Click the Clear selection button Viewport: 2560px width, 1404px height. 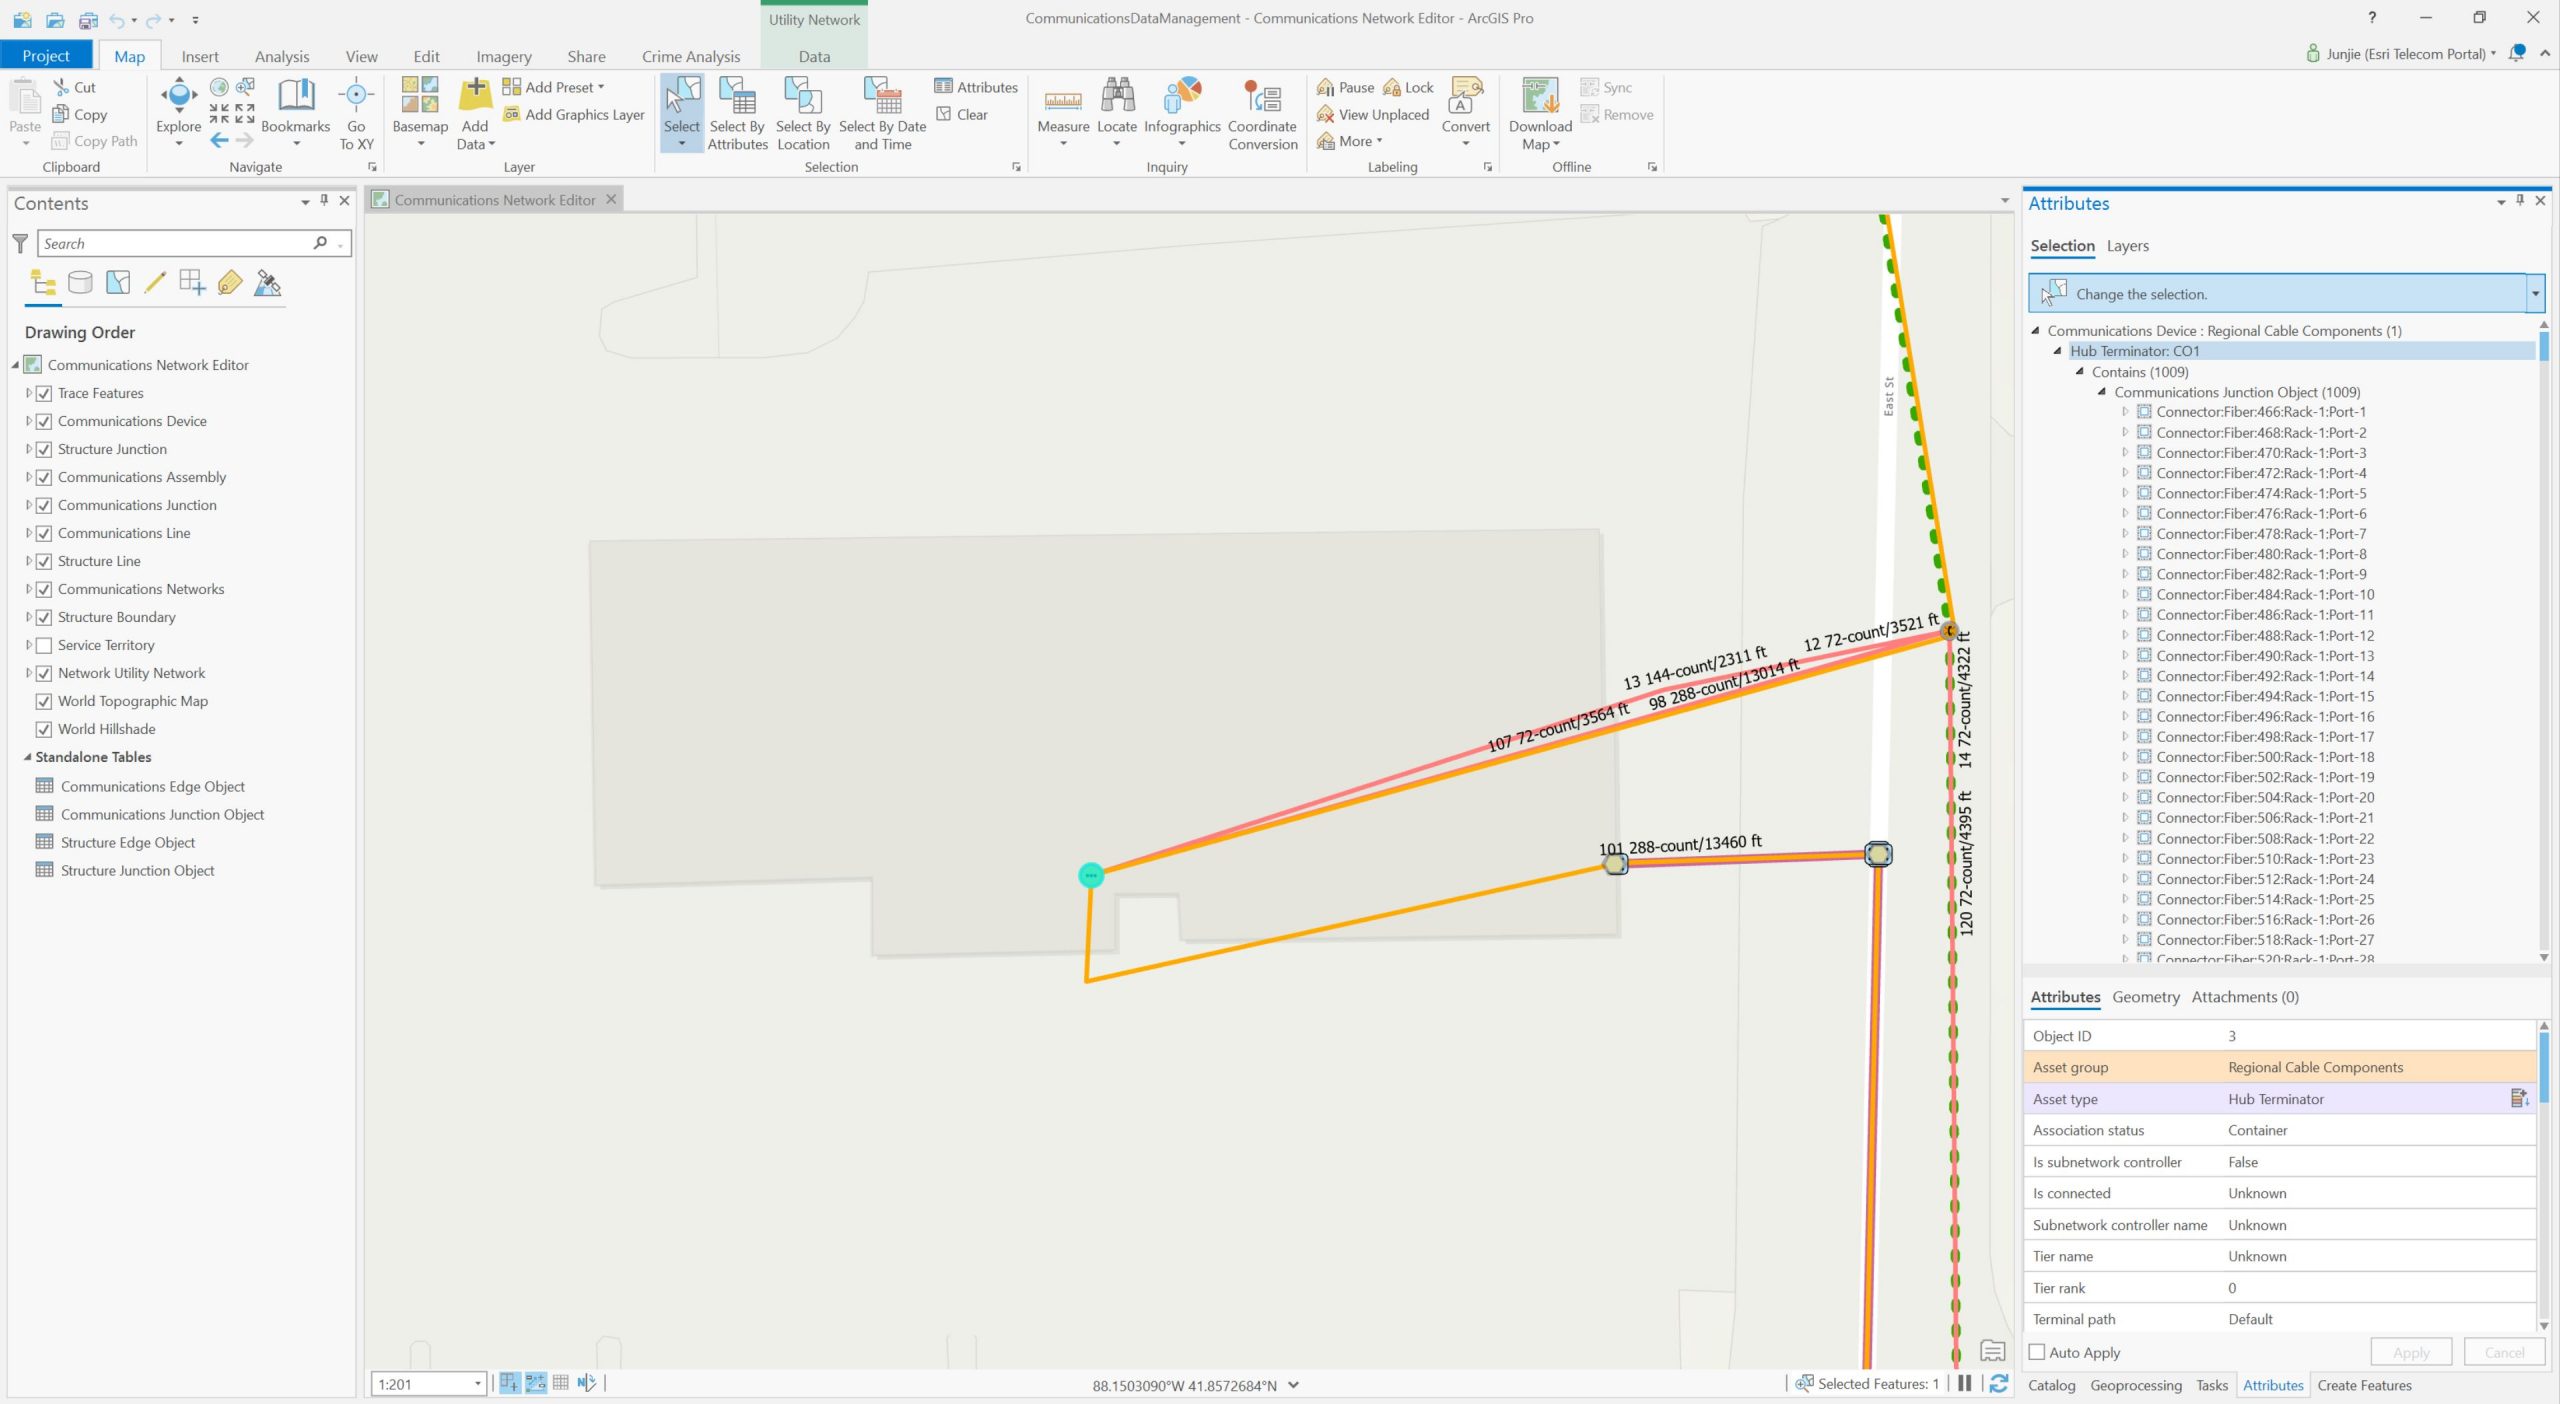pos(961,114)
